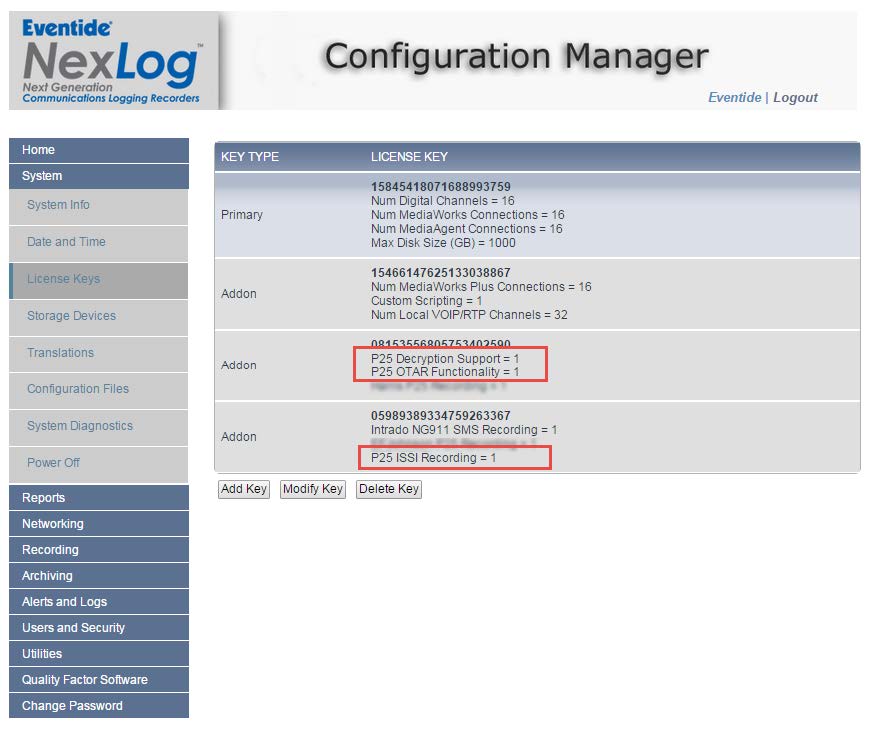Open the Home menu item

pyautogui.click(x=98, y=150)
